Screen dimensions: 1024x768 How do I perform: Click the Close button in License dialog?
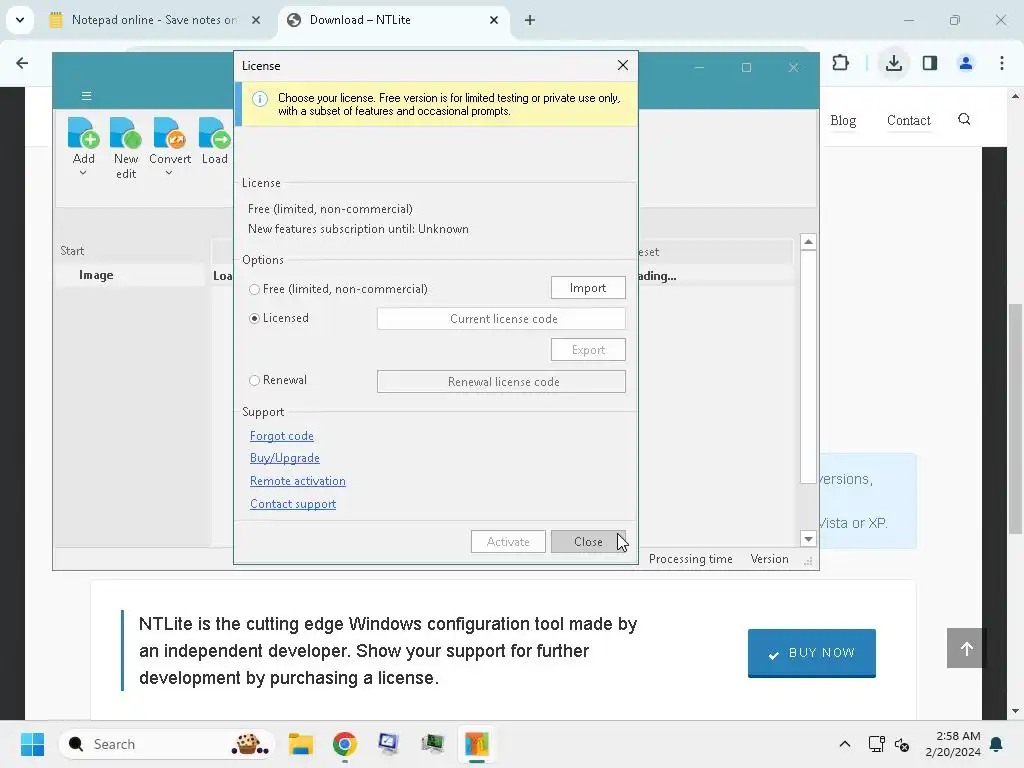coord(588,541)
